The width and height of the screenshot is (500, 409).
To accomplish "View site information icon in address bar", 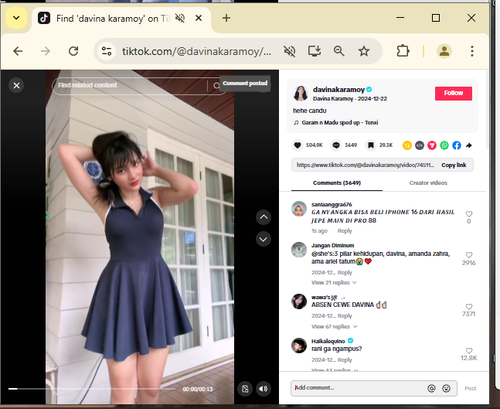I will (x=107, y=51).
